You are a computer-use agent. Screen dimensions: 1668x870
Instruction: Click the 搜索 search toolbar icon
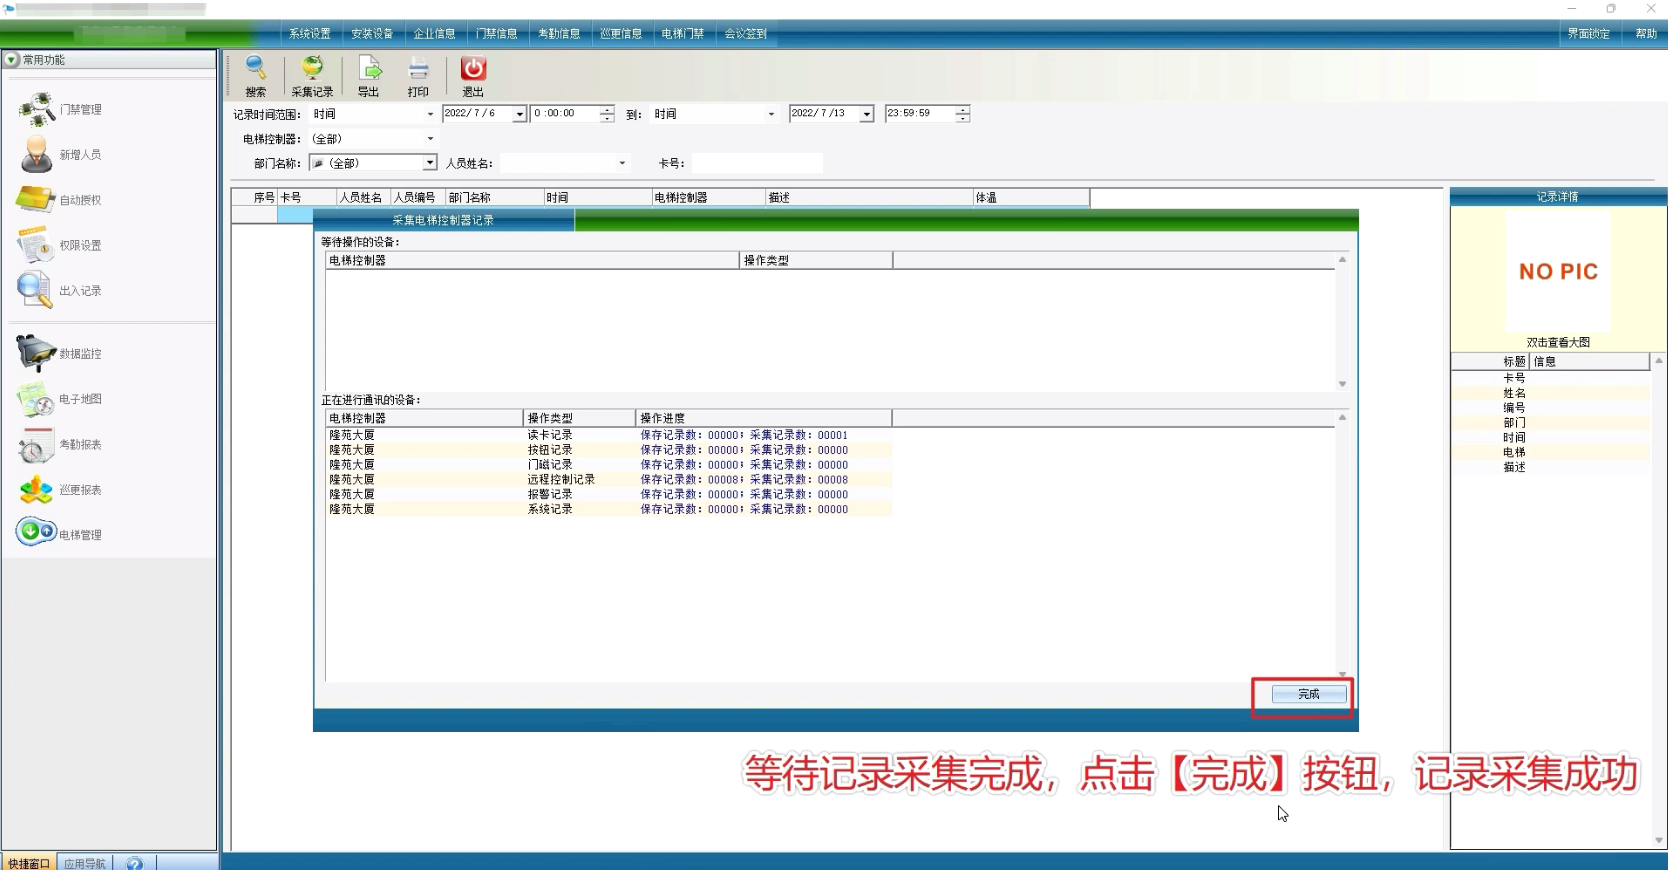coord(256,76)
